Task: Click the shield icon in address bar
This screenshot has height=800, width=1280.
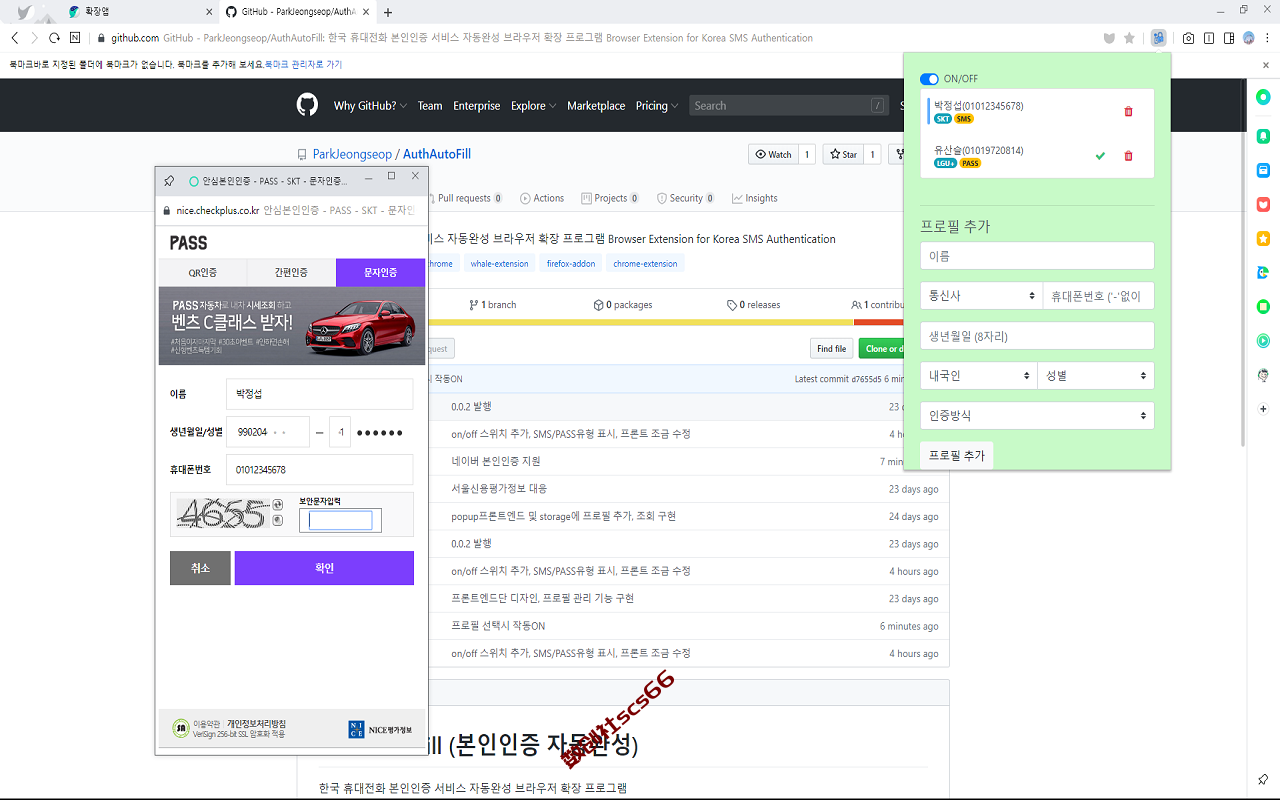Action: coord(1108,38)
